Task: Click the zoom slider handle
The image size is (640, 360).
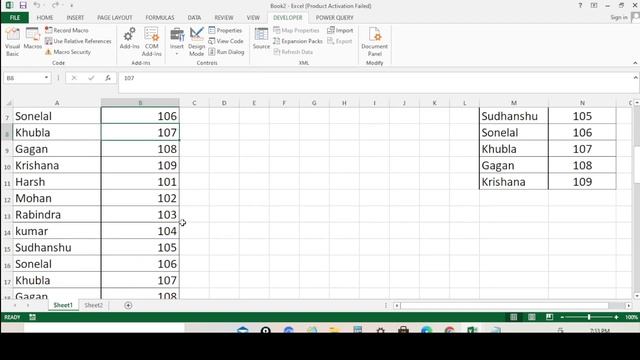Action: (x=589, y=317)
